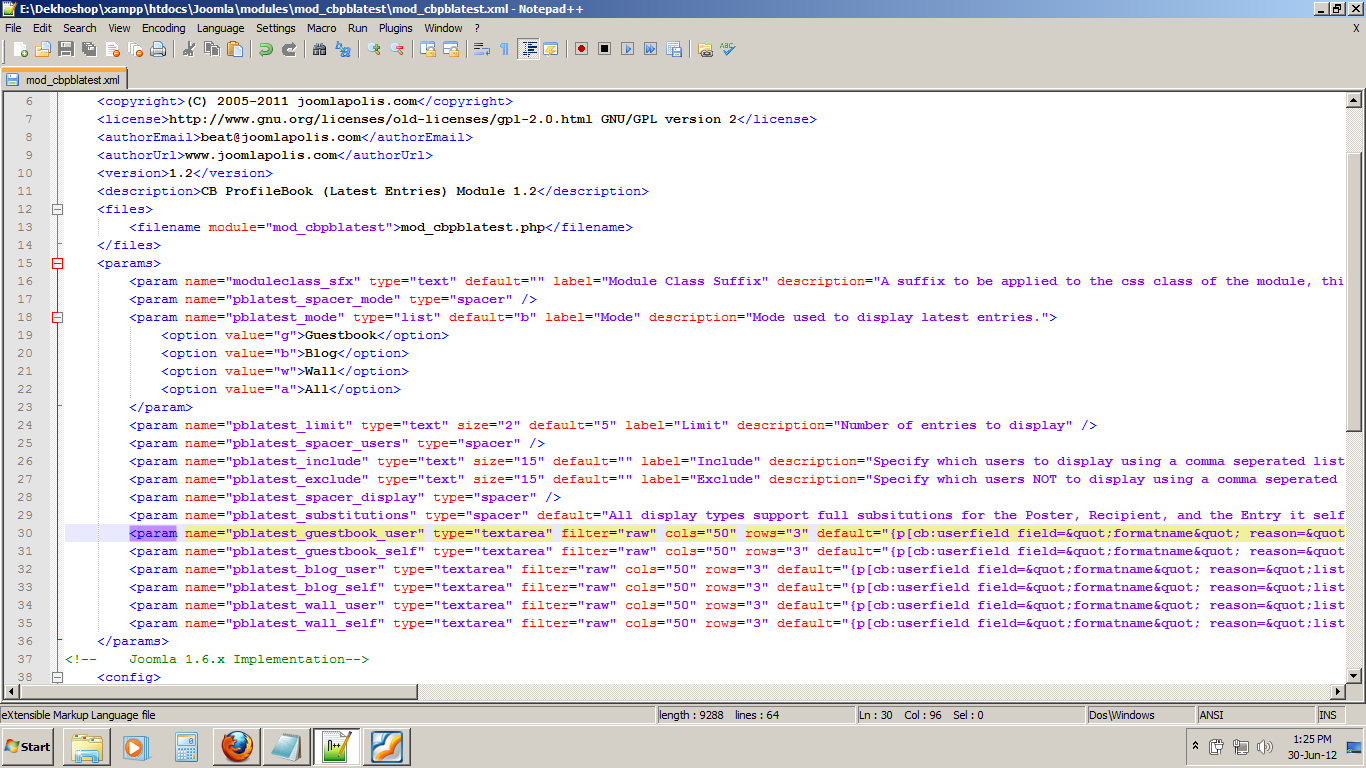Open the Plugins menu
1366x768 pixels.
[x=395, y=28]
